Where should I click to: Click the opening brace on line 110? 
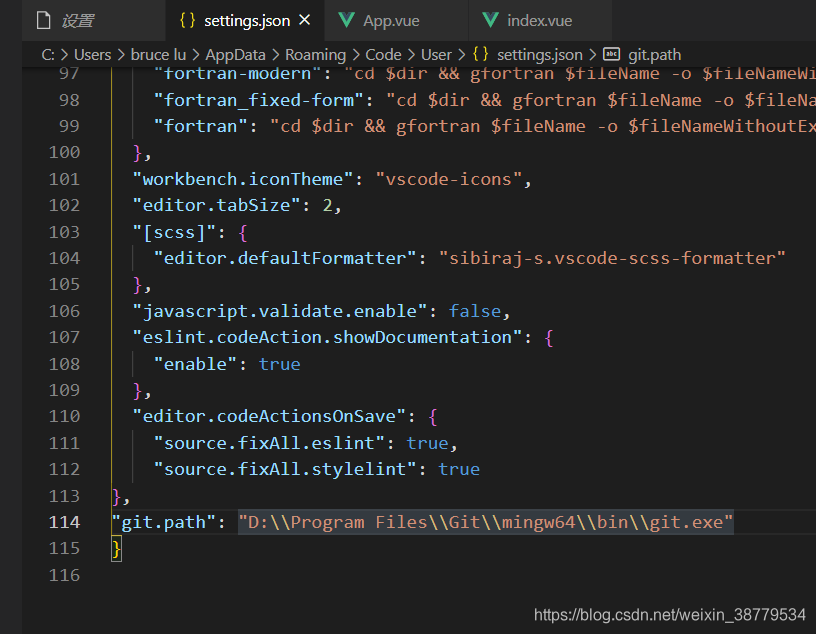pyautogui.click(x=433, y=417)
